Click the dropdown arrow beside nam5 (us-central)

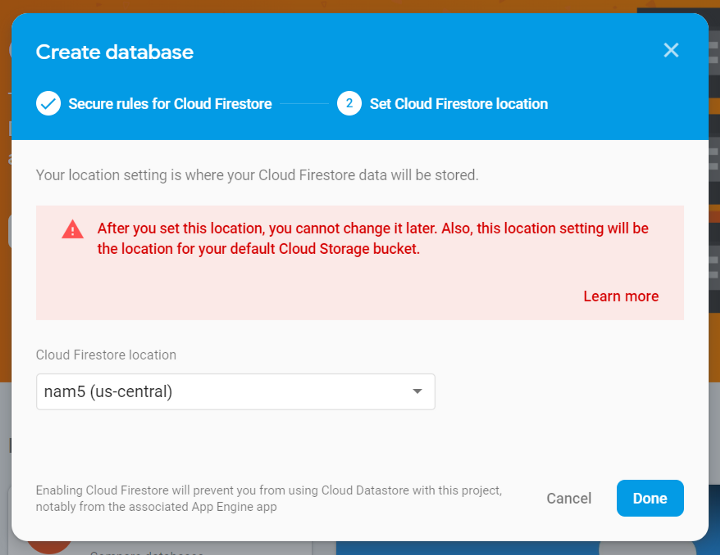[417, 392]
